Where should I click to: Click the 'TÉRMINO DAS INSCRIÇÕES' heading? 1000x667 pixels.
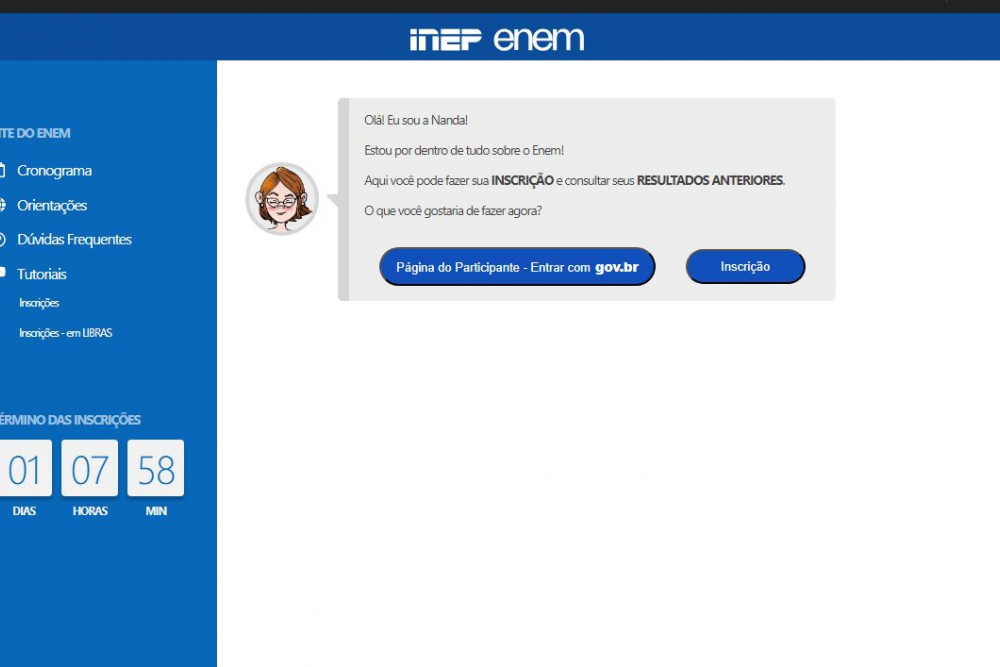tap(70, 420)
